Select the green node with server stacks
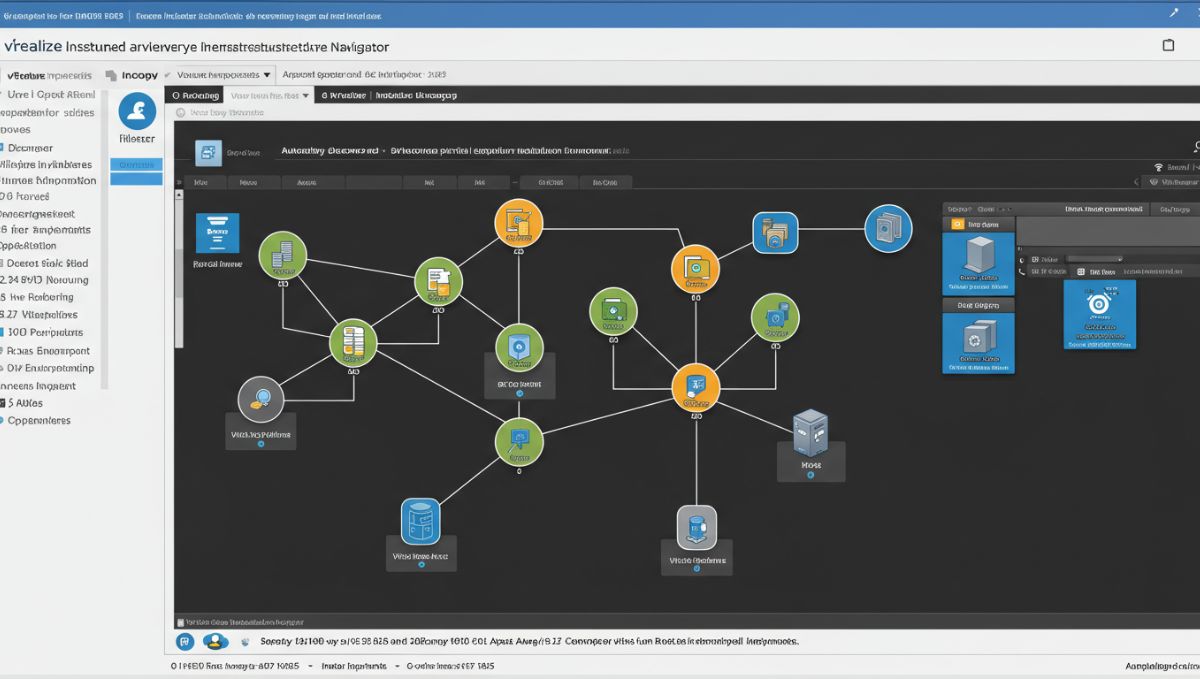The height and width of the screenshot is (679, 1200). point(282,254)
